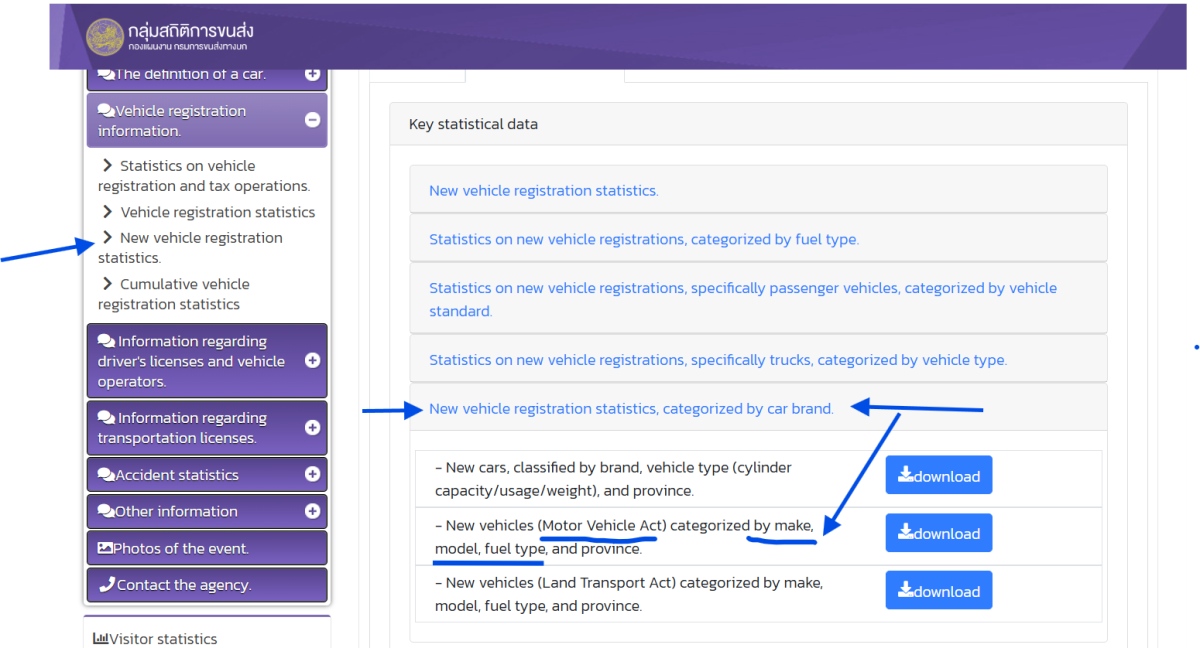Screen dimensions: 1200x648
Task: Open Cumulative vehicle registration statistics
Action: click(174, 294)
